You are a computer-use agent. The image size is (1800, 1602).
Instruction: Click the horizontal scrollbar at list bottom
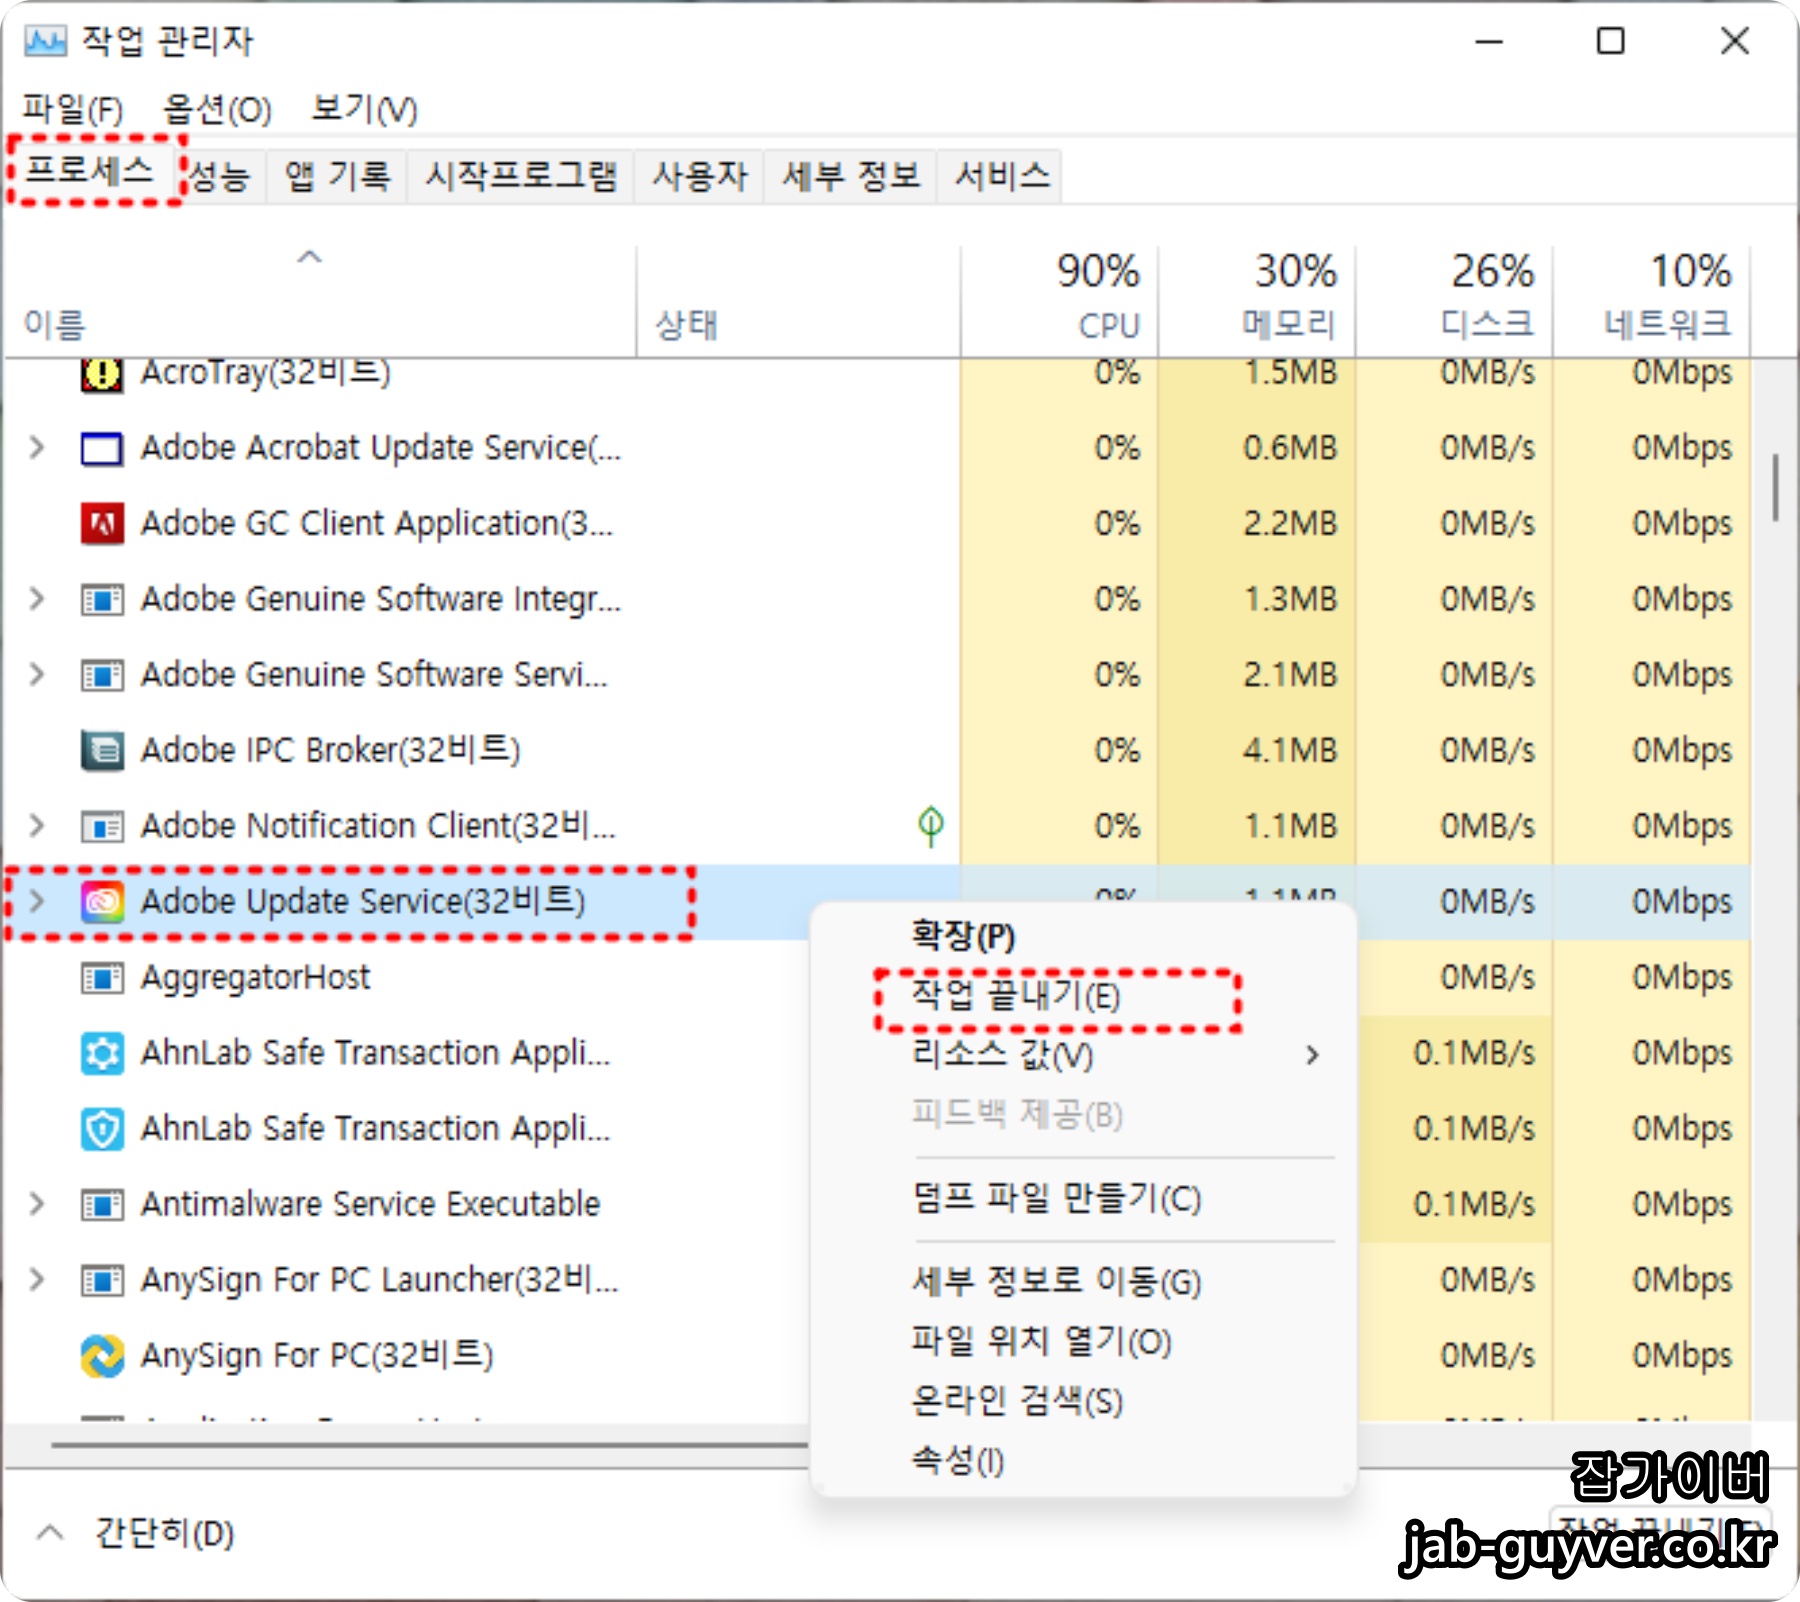coord(430,1445)
